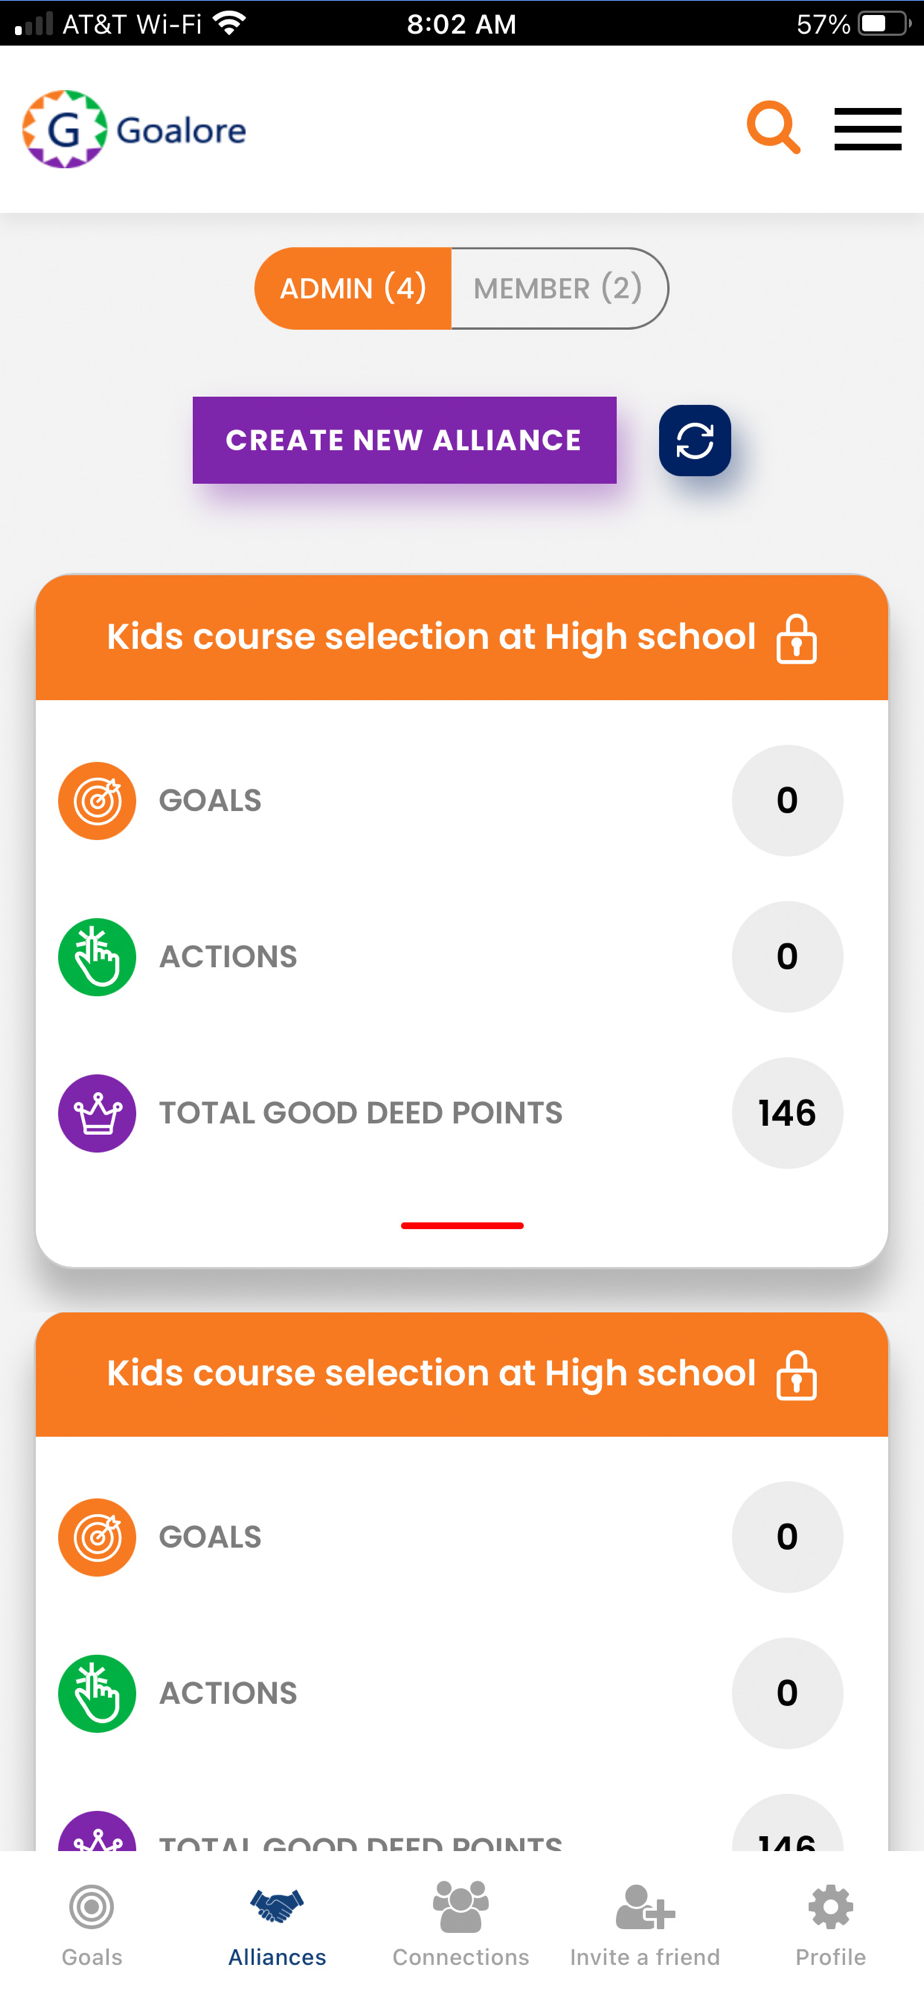Viewport: 924px width, 2000px height.
Task: Open the Goals tab in bottom bar
Action: click(x=92, y=1926)
